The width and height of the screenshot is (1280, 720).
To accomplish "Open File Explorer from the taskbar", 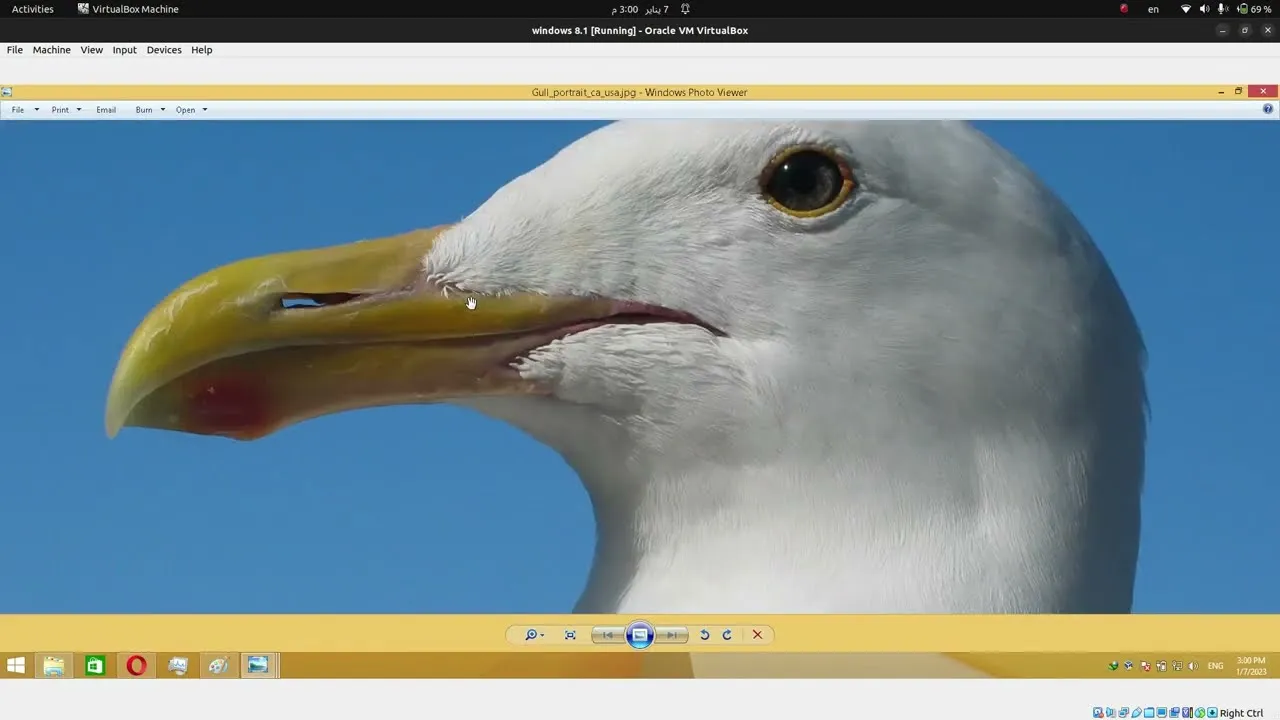I will [x=53, y=665].
